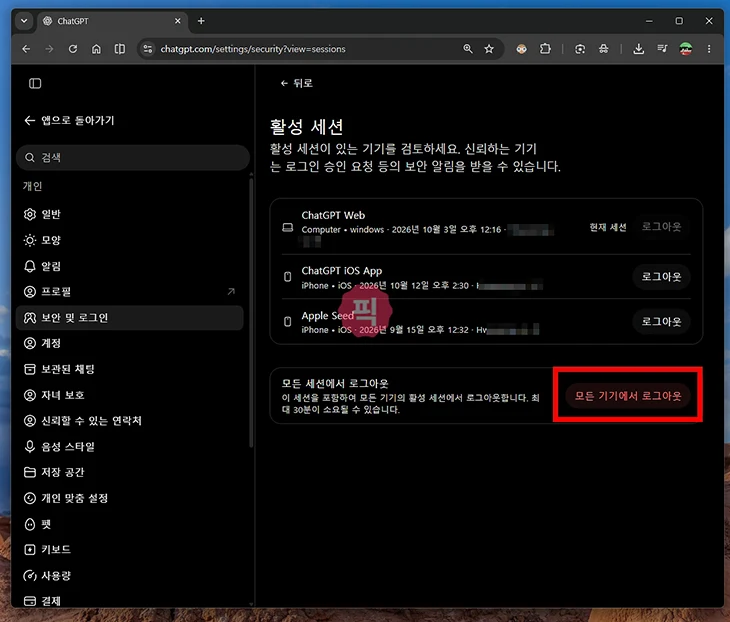The image size is (730, 622).
Task: Select the ChatGPT browser tab
Action: coord(112,21)
